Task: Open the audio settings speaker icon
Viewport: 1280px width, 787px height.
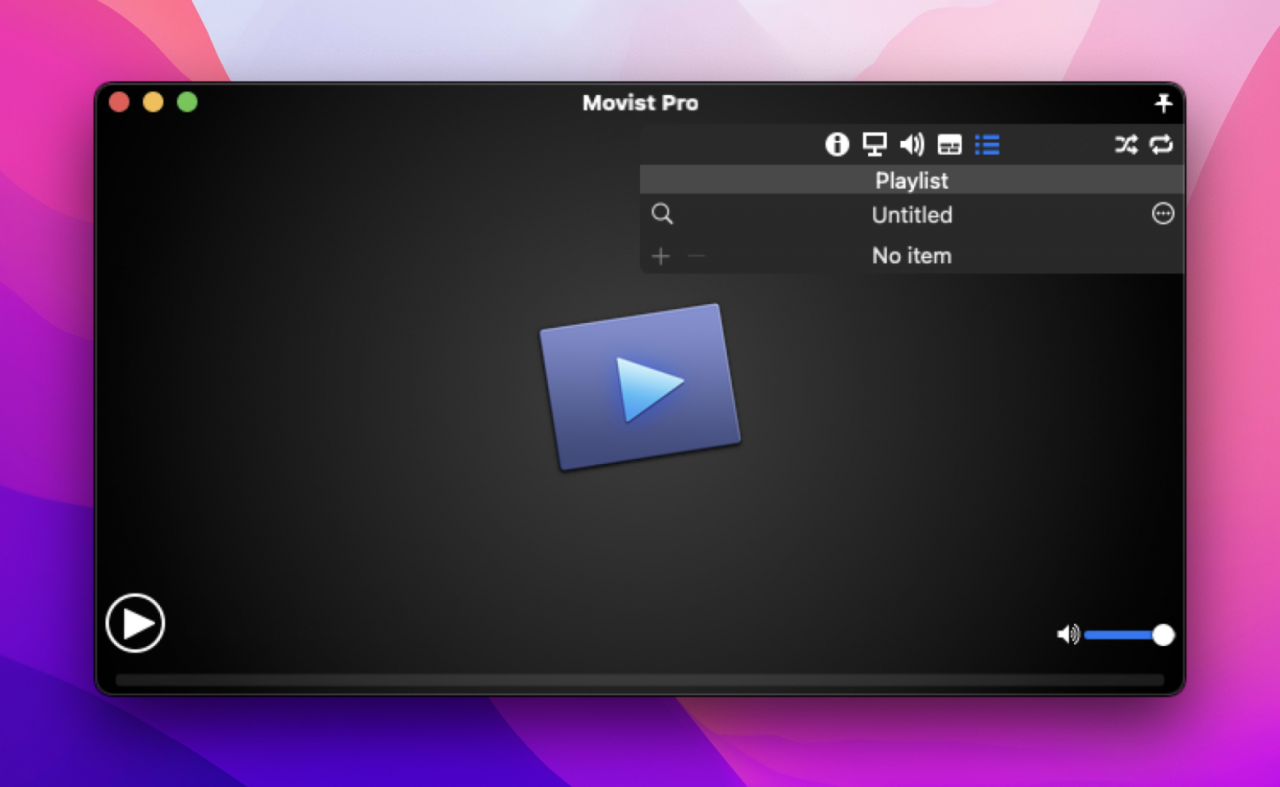Action: tap(912, 145)
